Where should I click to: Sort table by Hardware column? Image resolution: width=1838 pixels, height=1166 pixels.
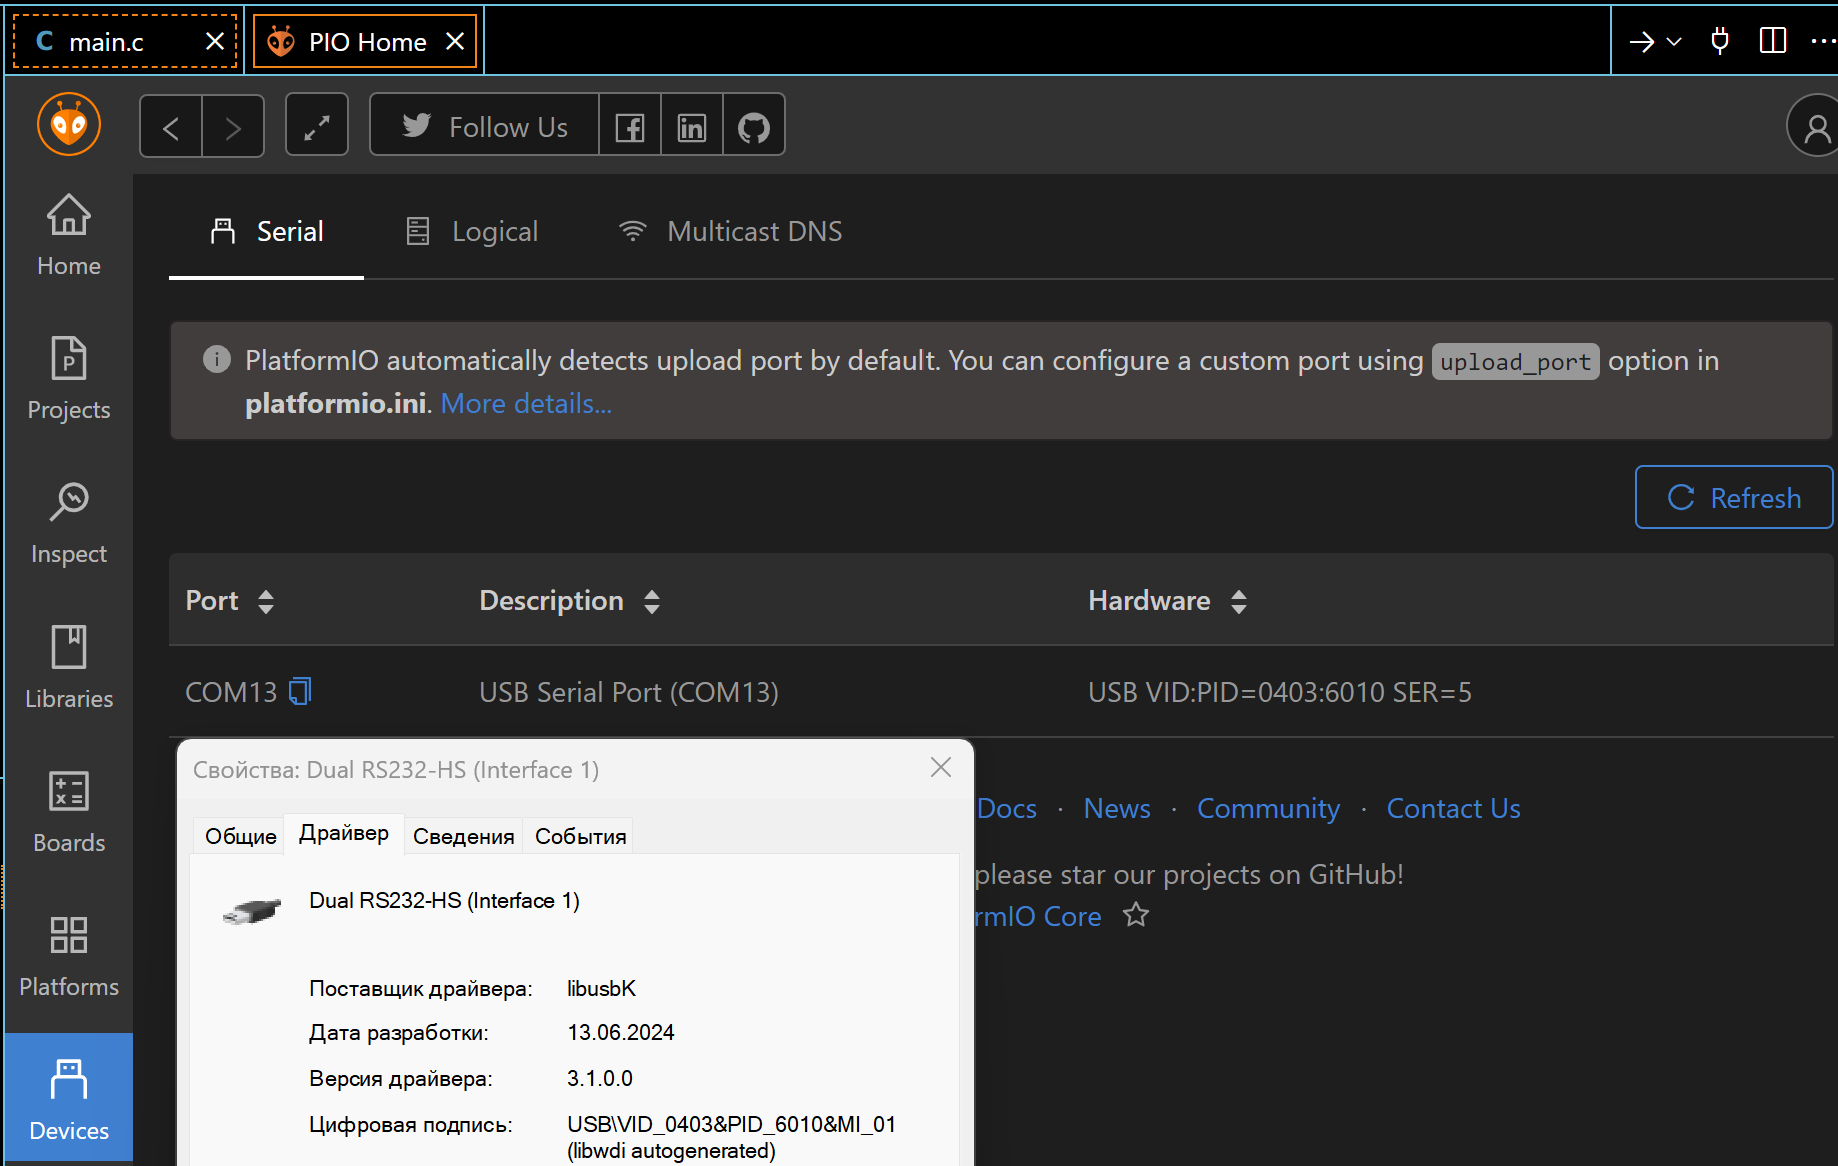(x=1238, y=601)
